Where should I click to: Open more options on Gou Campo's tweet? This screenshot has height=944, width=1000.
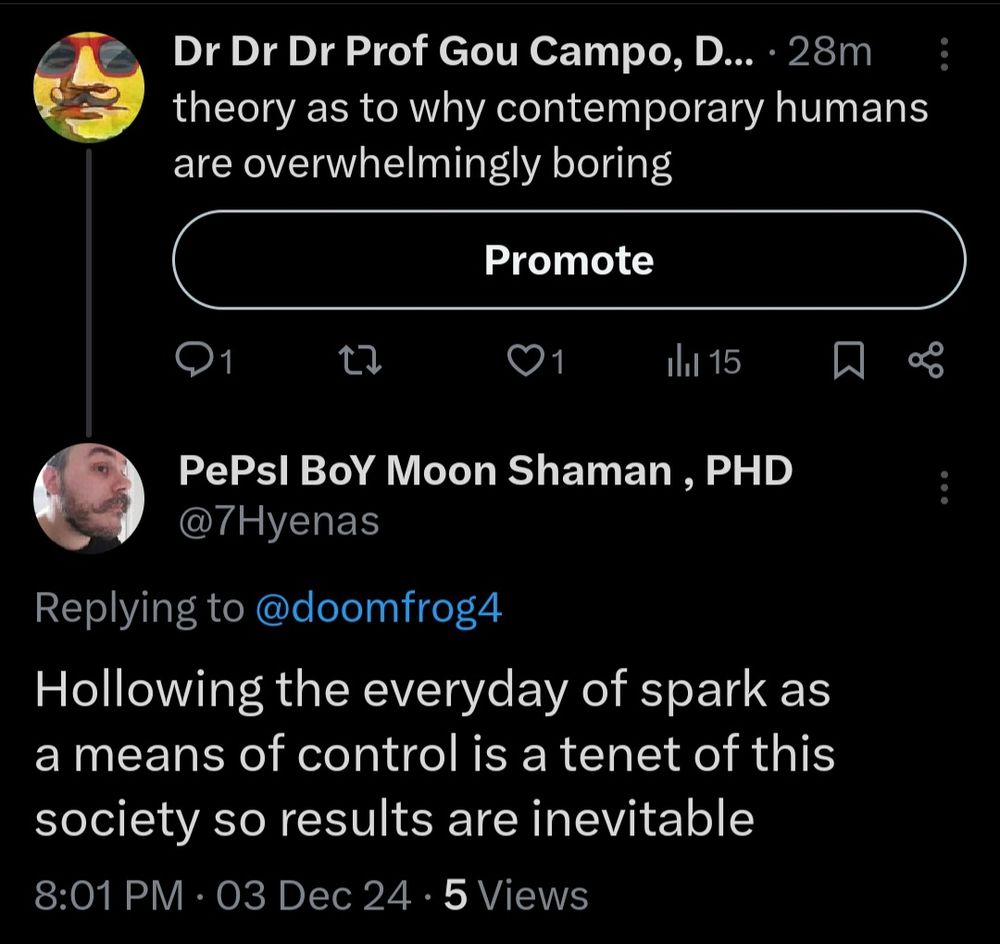pos(943,53)
